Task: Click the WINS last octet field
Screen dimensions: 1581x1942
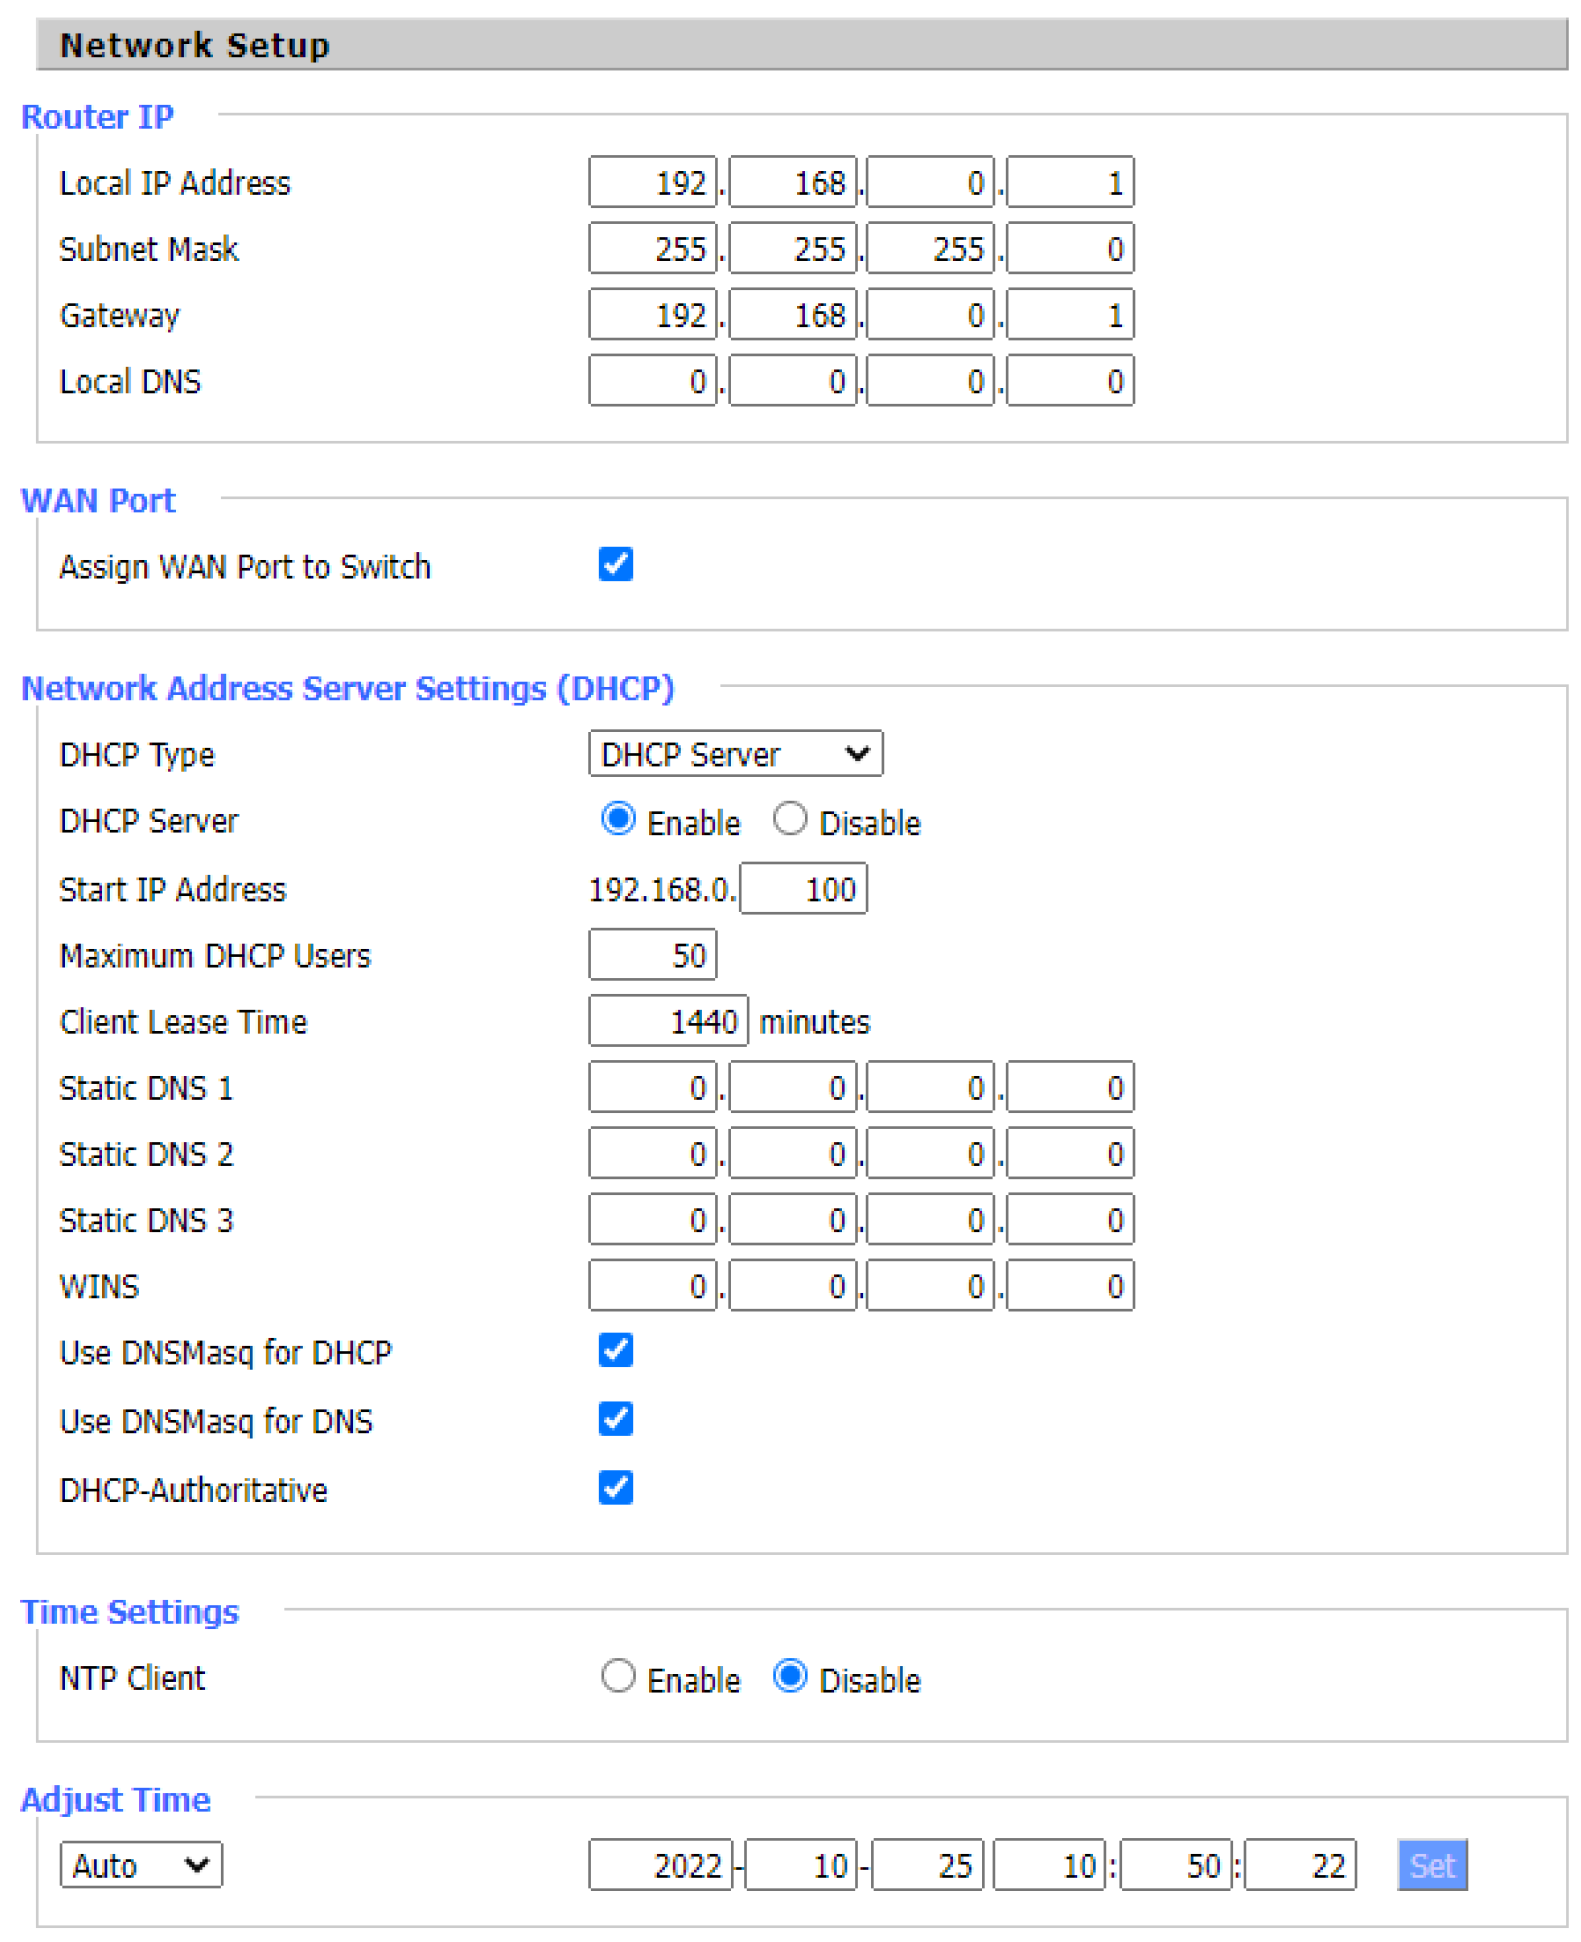Action: tap(1069, 1286)
